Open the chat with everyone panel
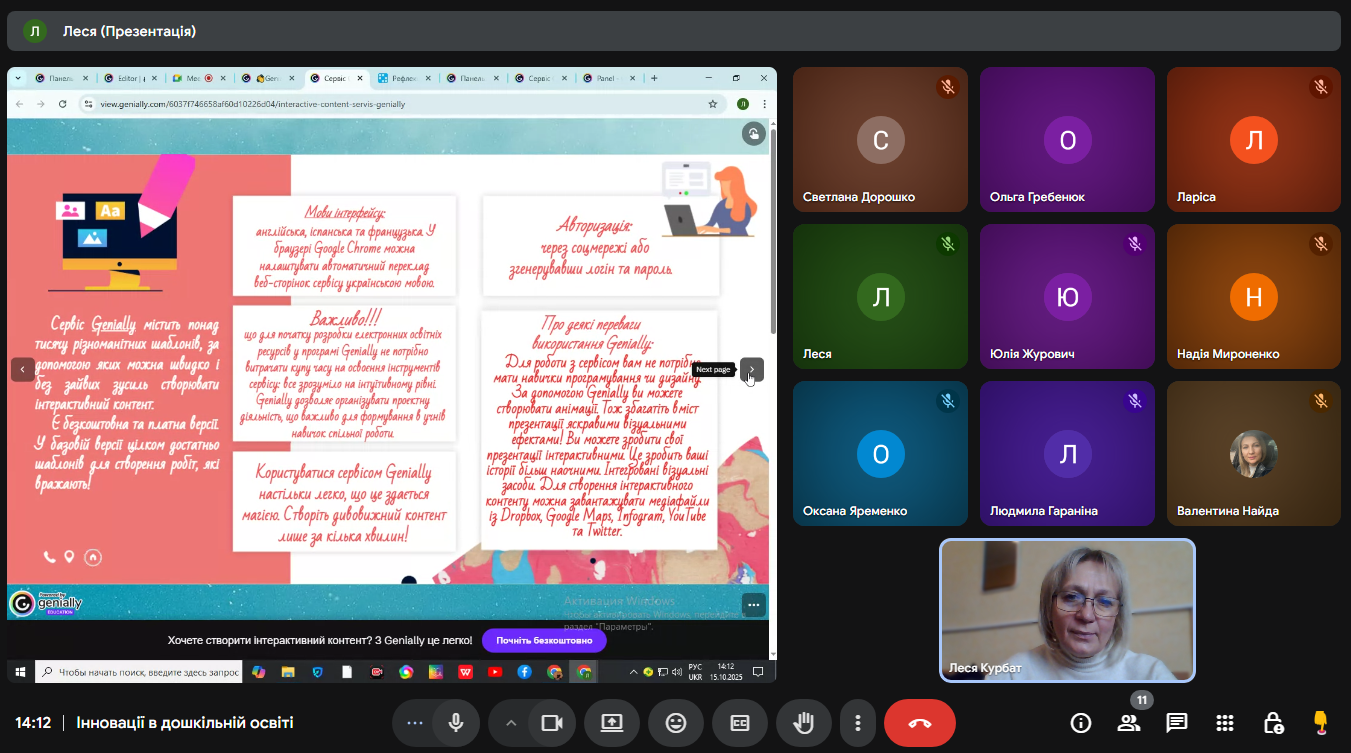The image size is (1351, 753). click(x=1177, y=723)
